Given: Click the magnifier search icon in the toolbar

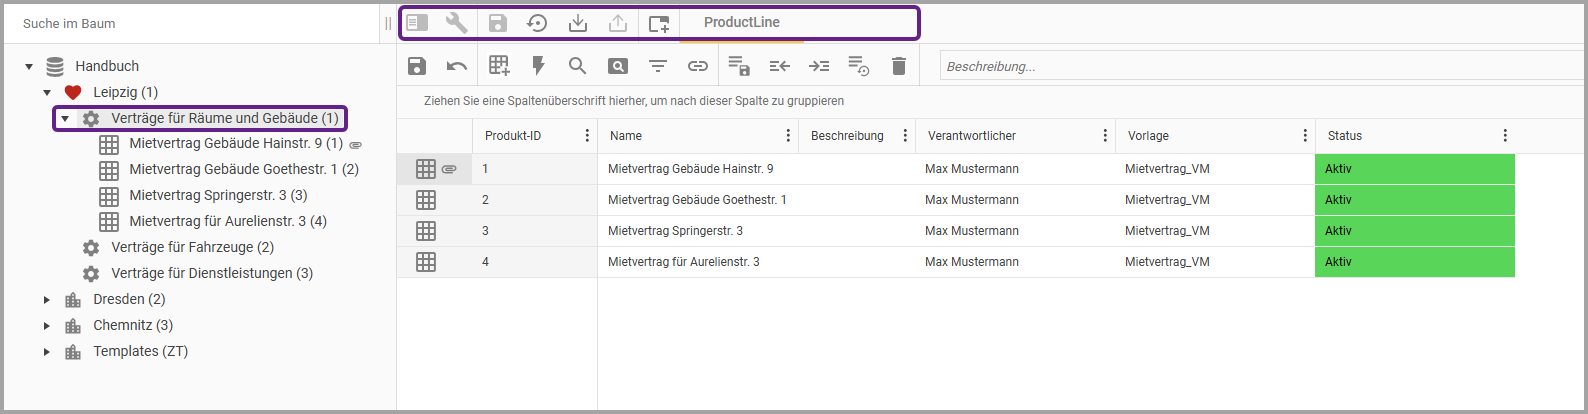Looking at the screenshot, I should pos(577,66).
